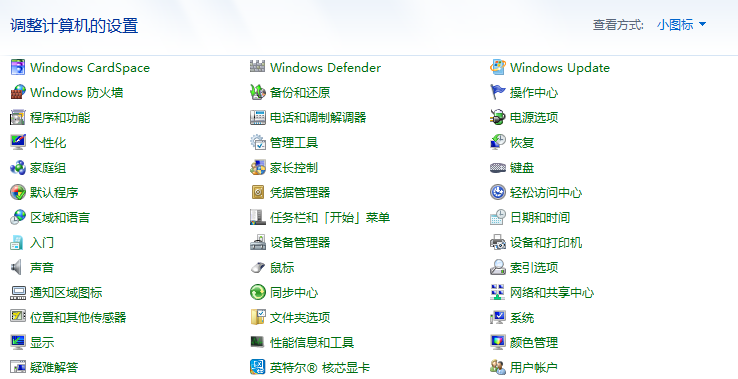Image resolution: width=738 pixels, height=379 pixels.
Task: Click the 家长控制 icon
Action: click(257, 167)
